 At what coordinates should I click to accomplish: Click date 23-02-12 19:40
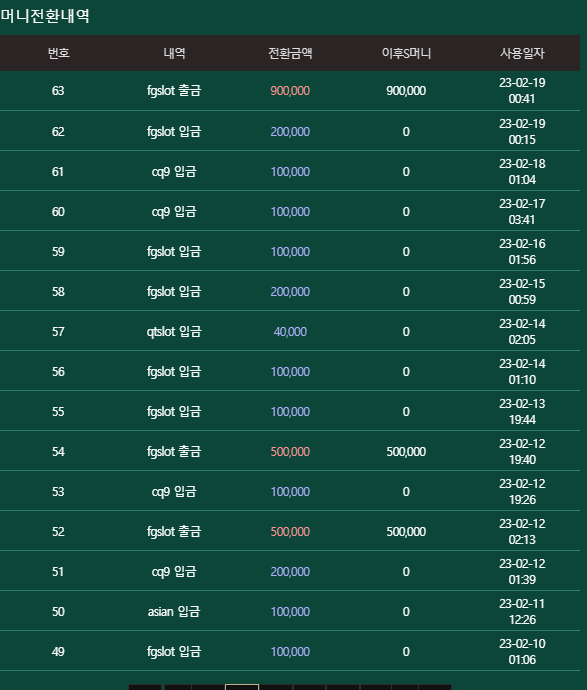pos(522,452)
